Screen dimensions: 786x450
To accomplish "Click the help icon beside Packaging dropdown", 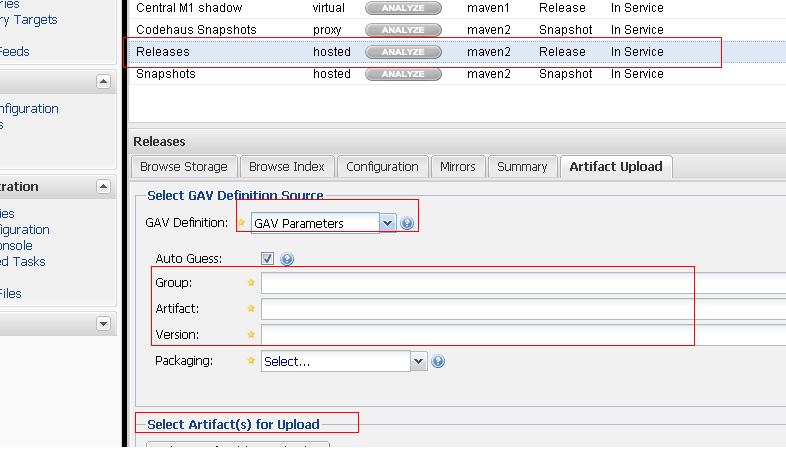I will click(437, 362).
